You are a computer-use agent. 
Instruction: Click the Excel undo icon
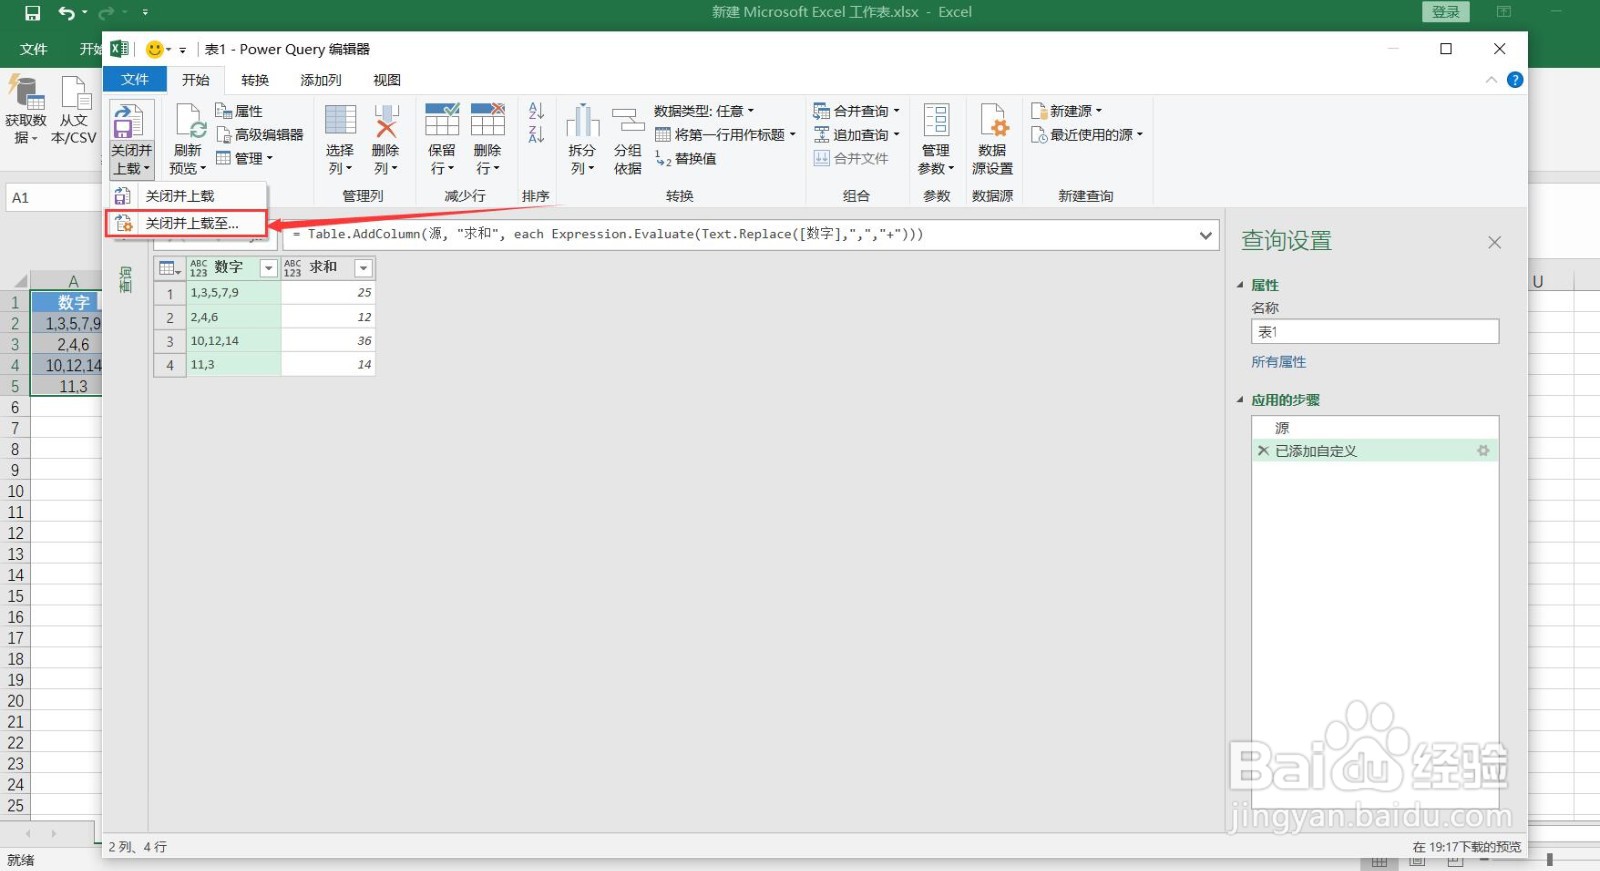pyautogui.click(x=66, y=13)
